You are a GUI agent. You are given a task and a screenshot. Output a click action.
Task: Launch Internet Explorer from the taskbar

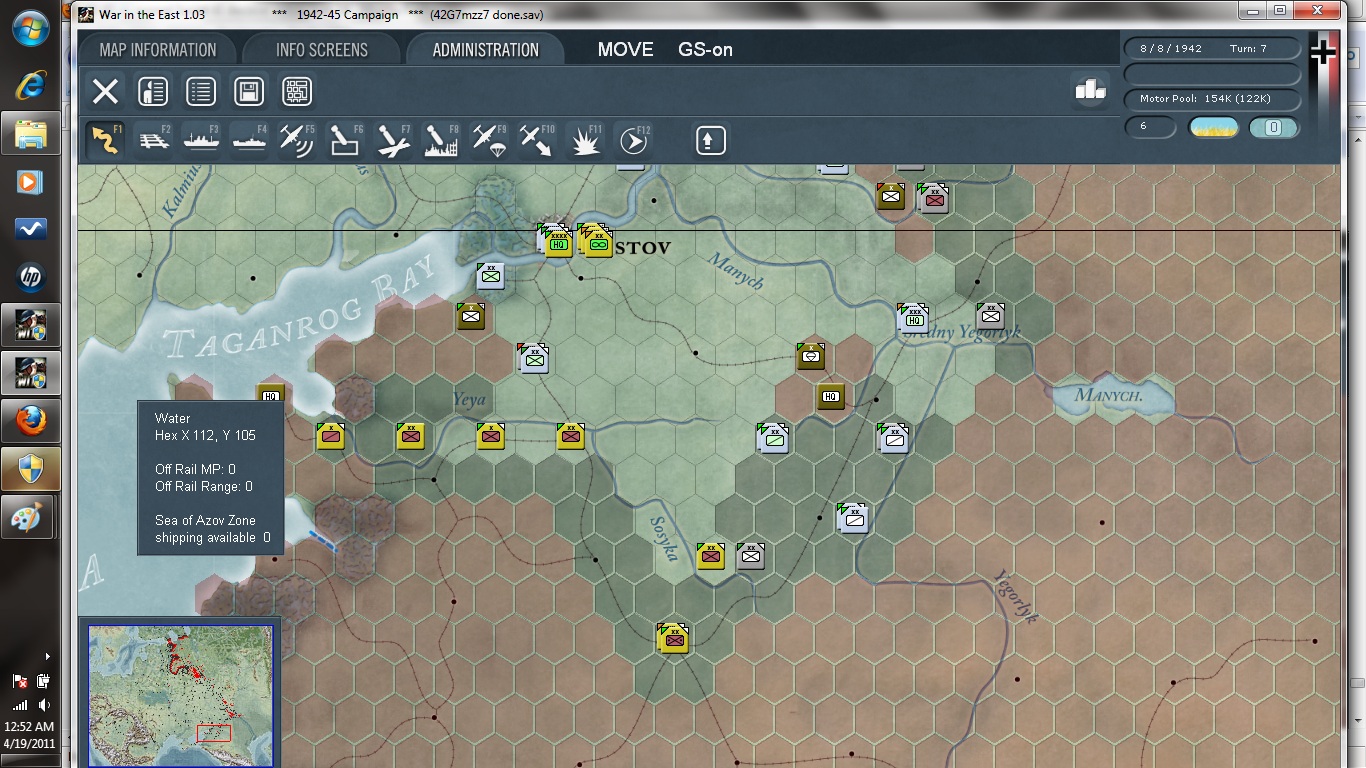[31, 86]
